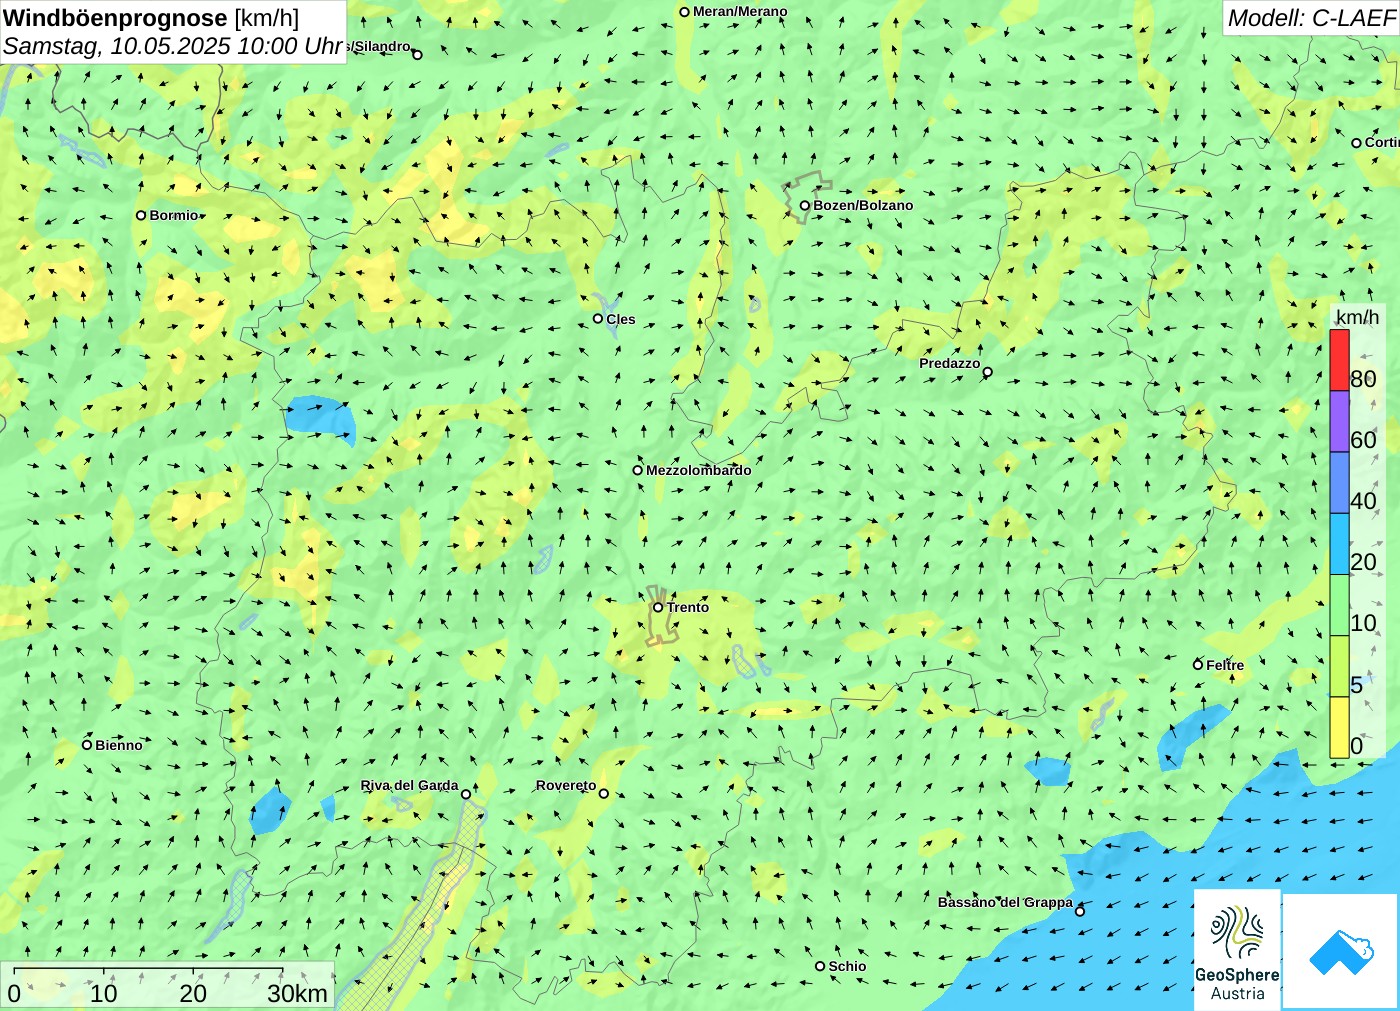
Task: Click the Predazzo location marker
Action: coord(987,372)
